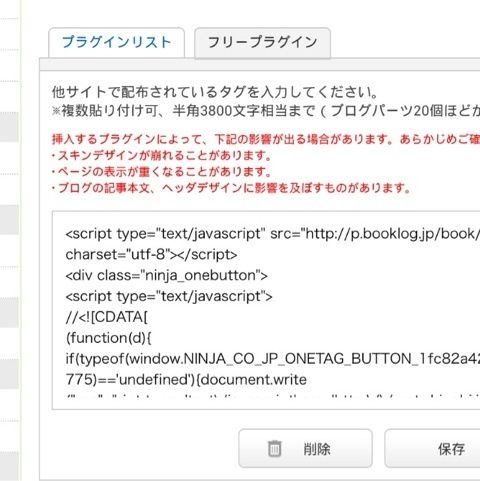Click the trash can icon on 削除
The height and width of the screenshot is (481, 480).
pyautogui.click(x=275, y=449)
